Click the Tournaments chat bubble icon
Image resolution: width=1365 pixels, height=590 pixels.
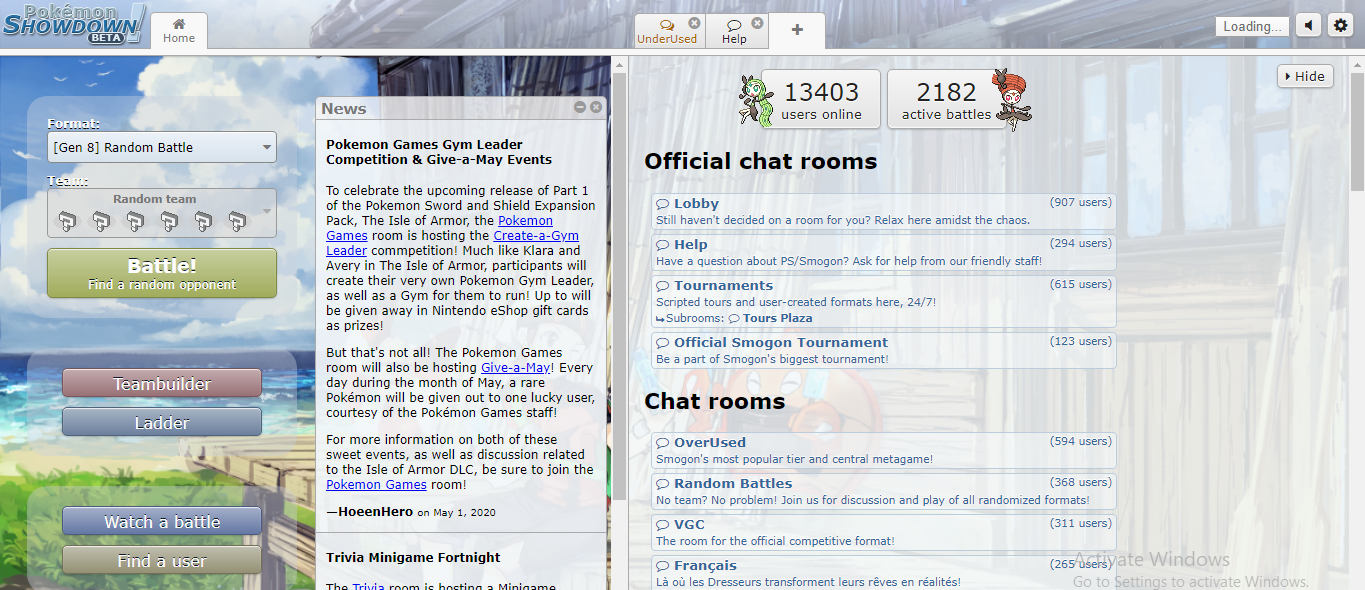pos(663,286)
